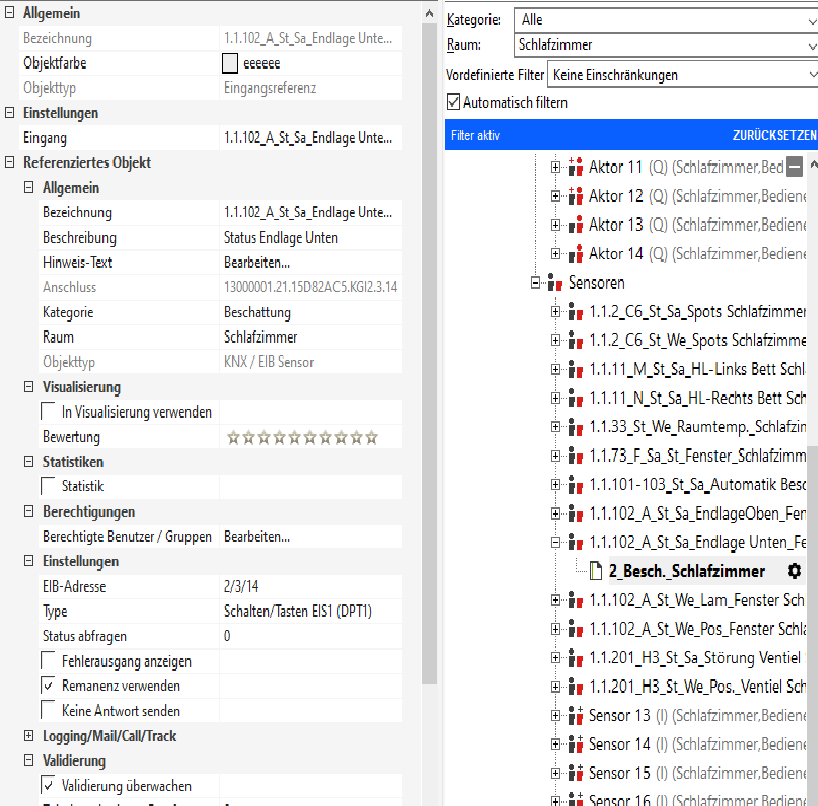The height and width of the screenshot is (806, 818).
Task: Click icon of 1.1.33_St_We_Raumtemp sensor
Action: 575,427
